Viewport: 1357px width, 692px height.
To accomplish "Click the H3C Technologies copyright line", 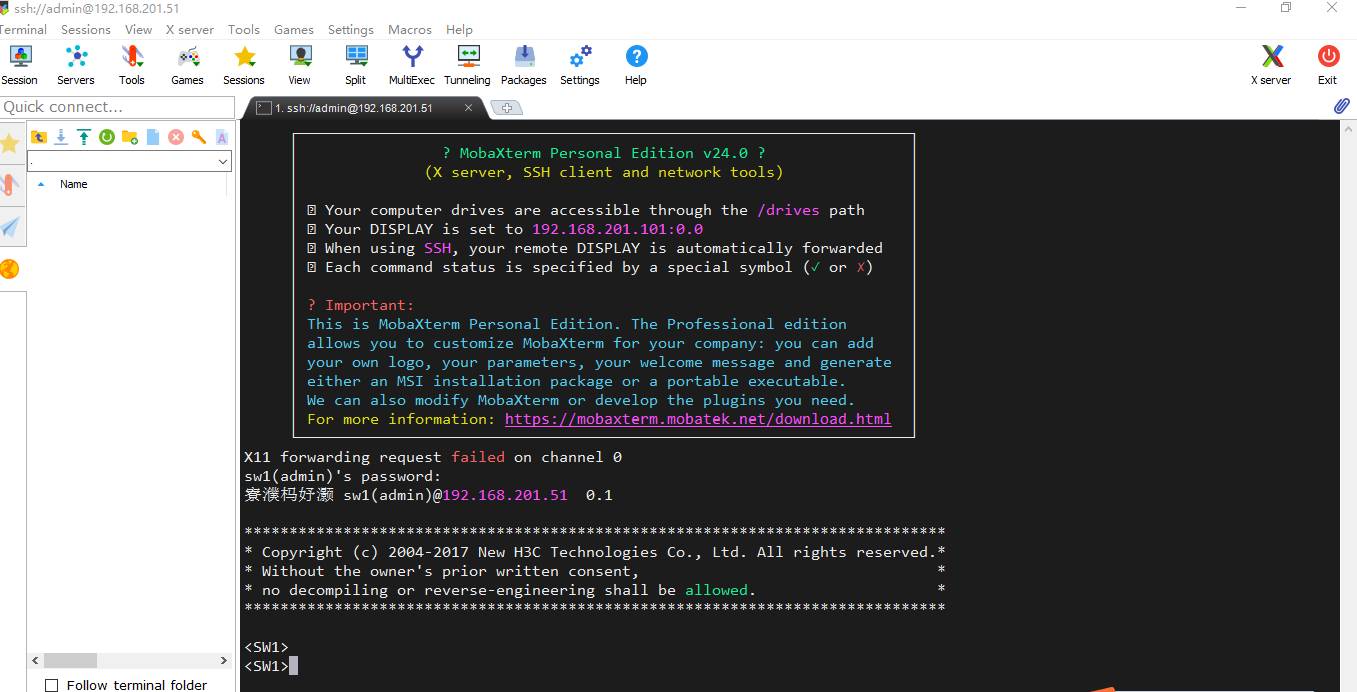I will tap(595, 552).
